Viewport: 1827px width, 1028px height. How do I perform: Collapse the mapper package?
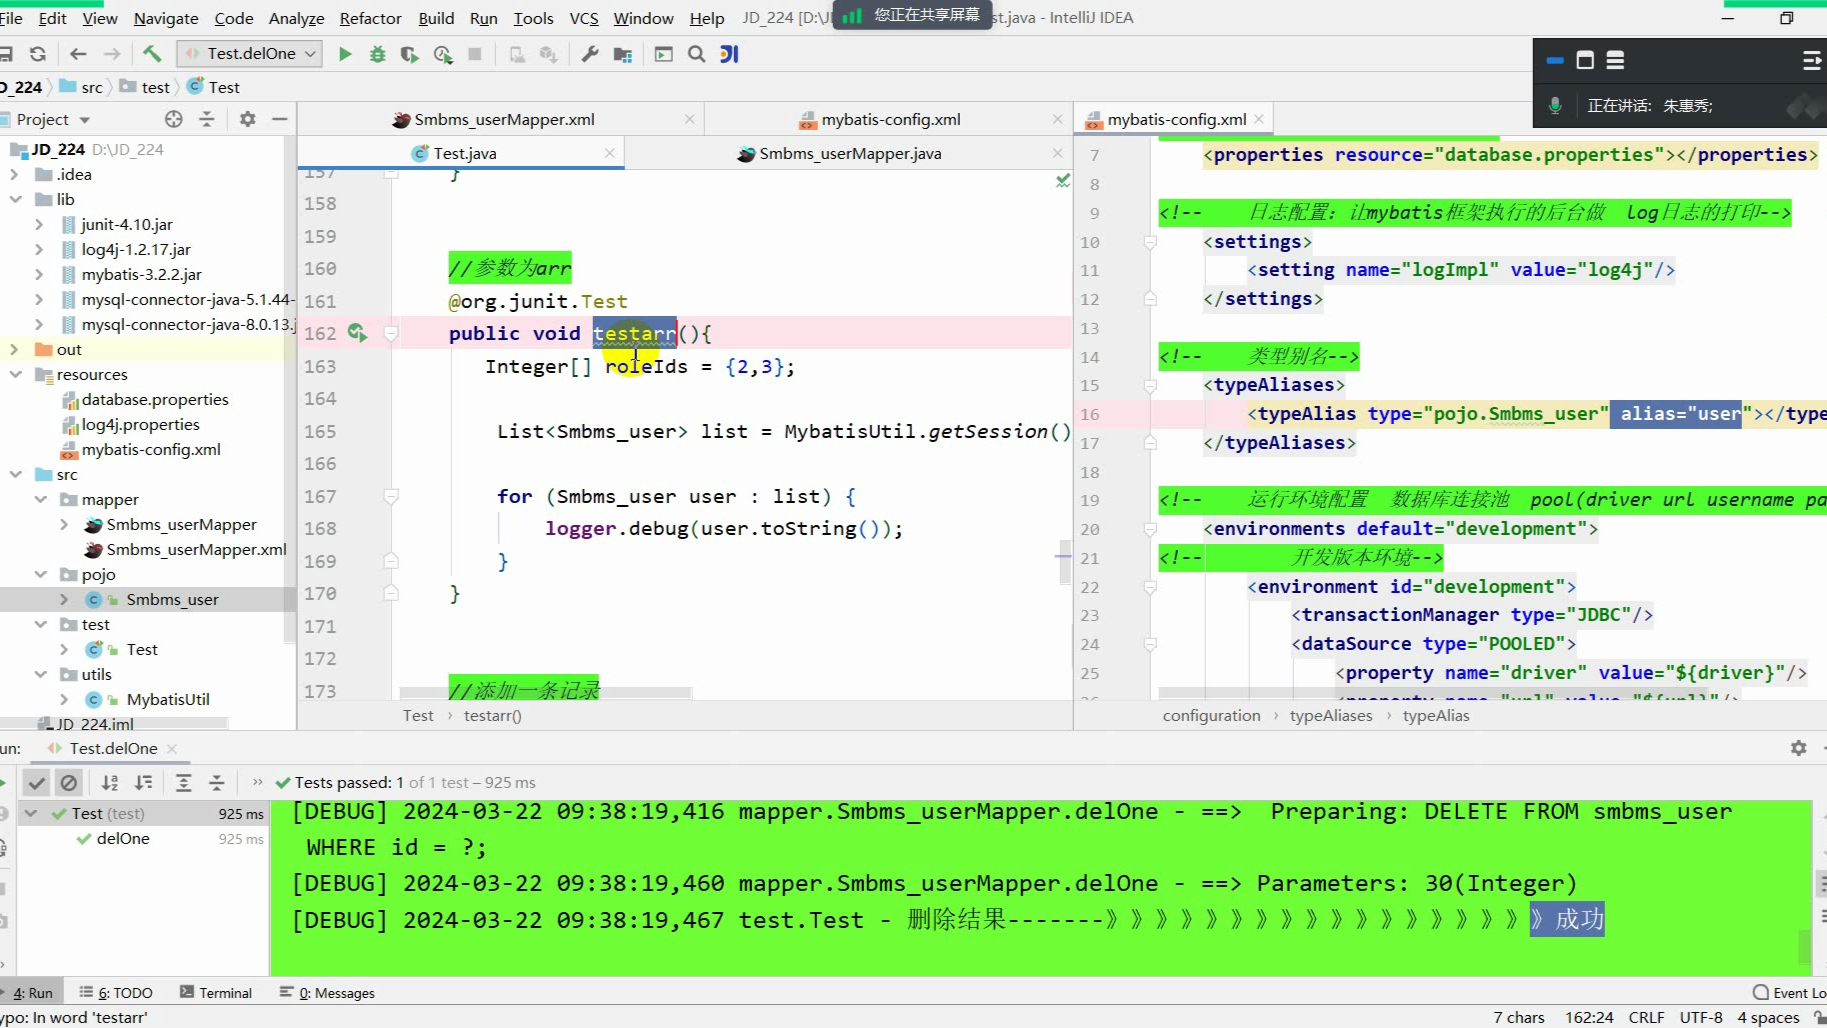coord(40,499)
